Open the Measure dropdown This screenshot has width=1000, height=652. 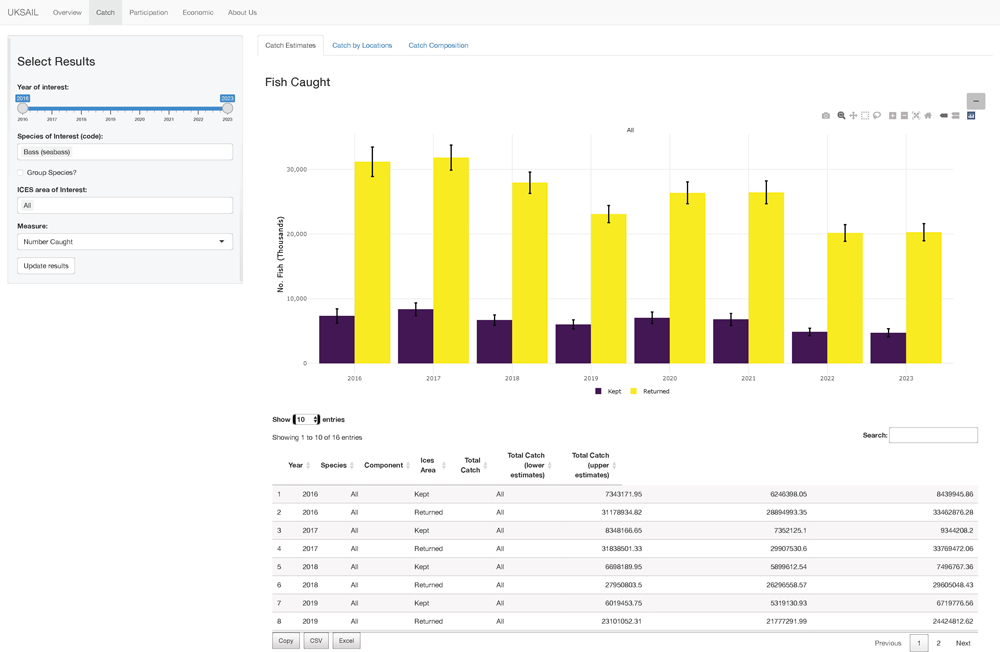[x=125, y=242]
